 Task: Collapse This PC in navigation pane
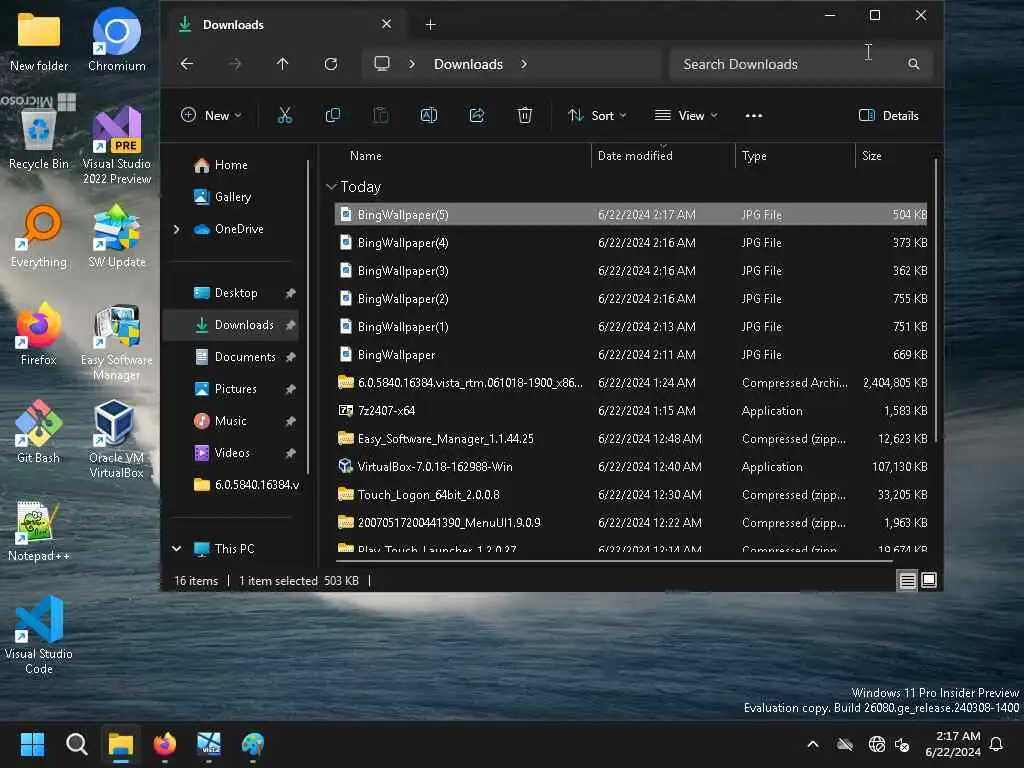pos(176,549)
